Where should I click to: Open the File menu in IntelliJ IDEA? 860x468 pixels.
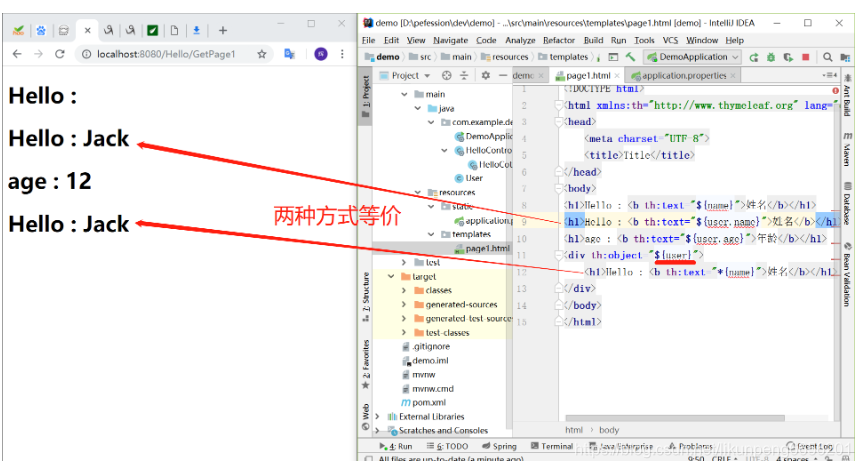click(x=369, y=40)
